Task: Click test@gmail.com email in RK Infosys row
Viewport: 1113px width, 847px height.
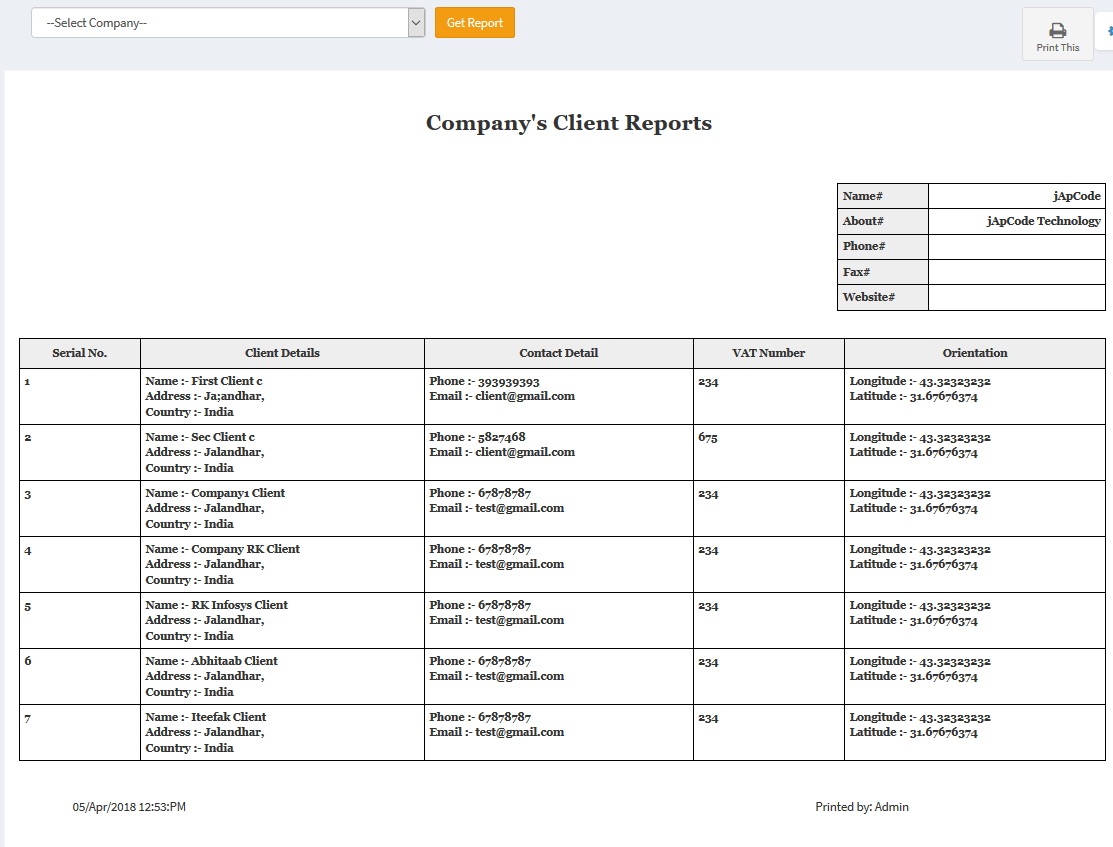Action: (x=520, y=620)
